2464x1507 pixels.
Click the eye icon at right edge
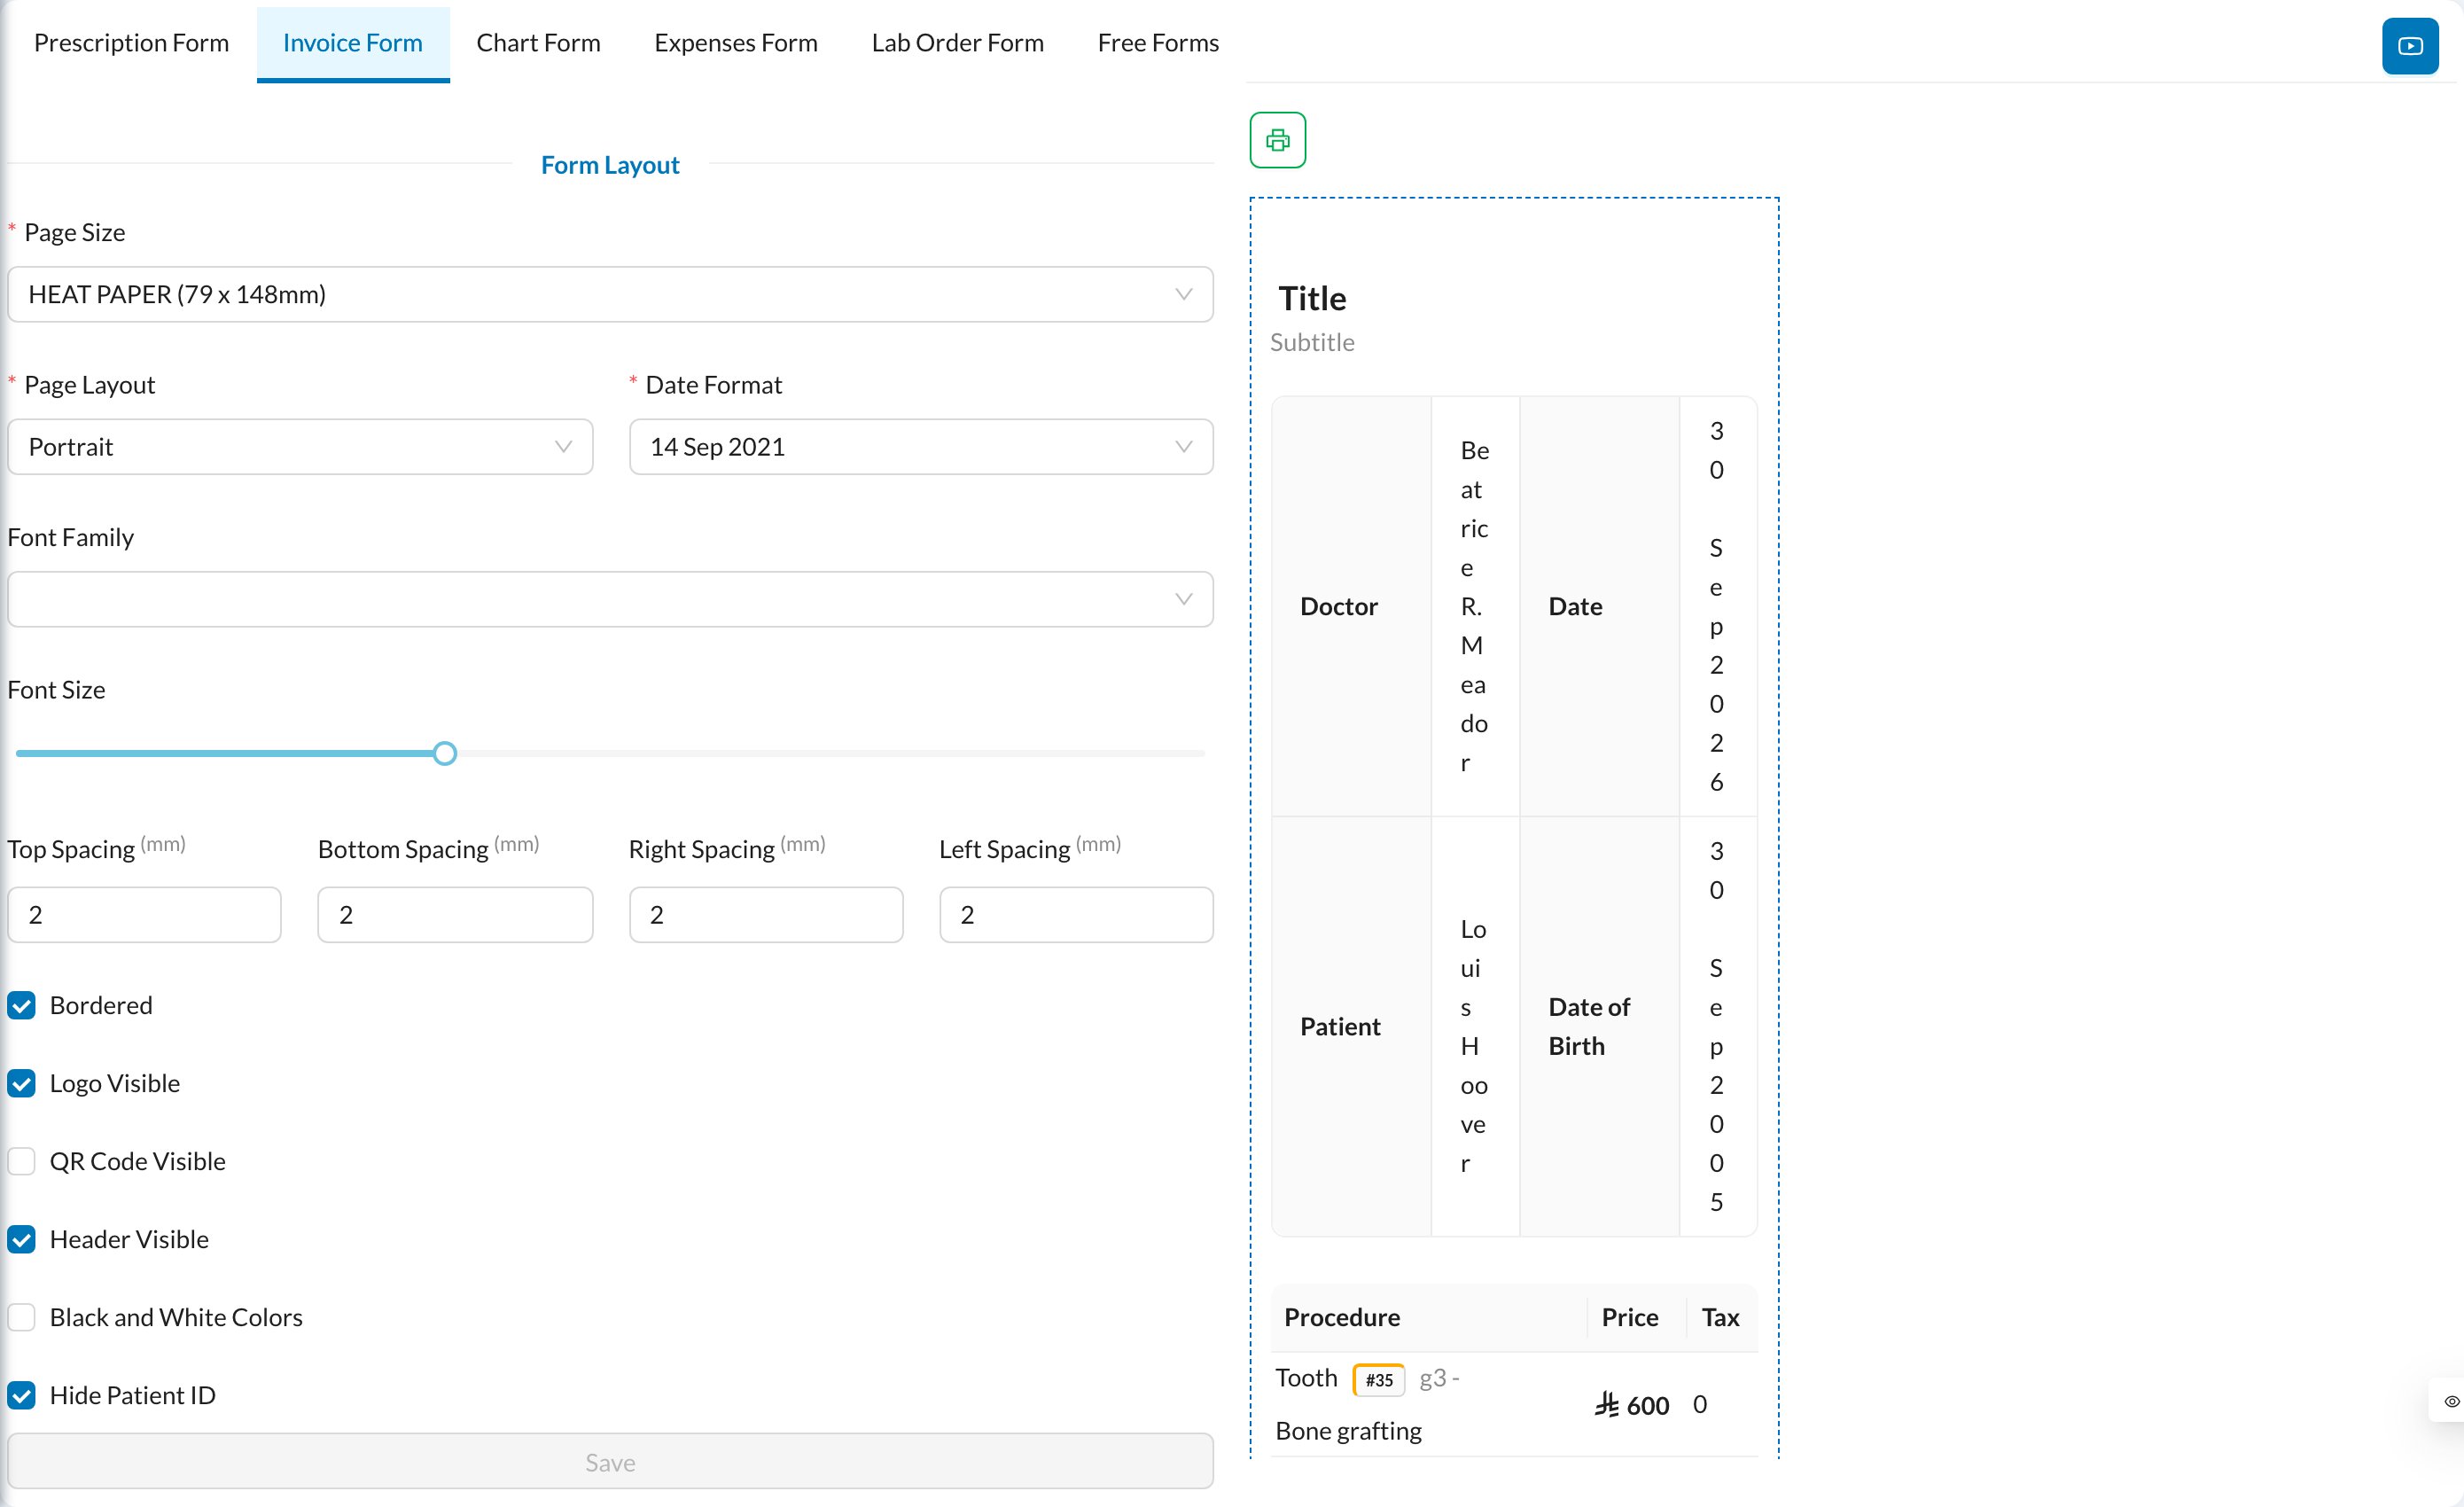click(x=2451, y=1401)
